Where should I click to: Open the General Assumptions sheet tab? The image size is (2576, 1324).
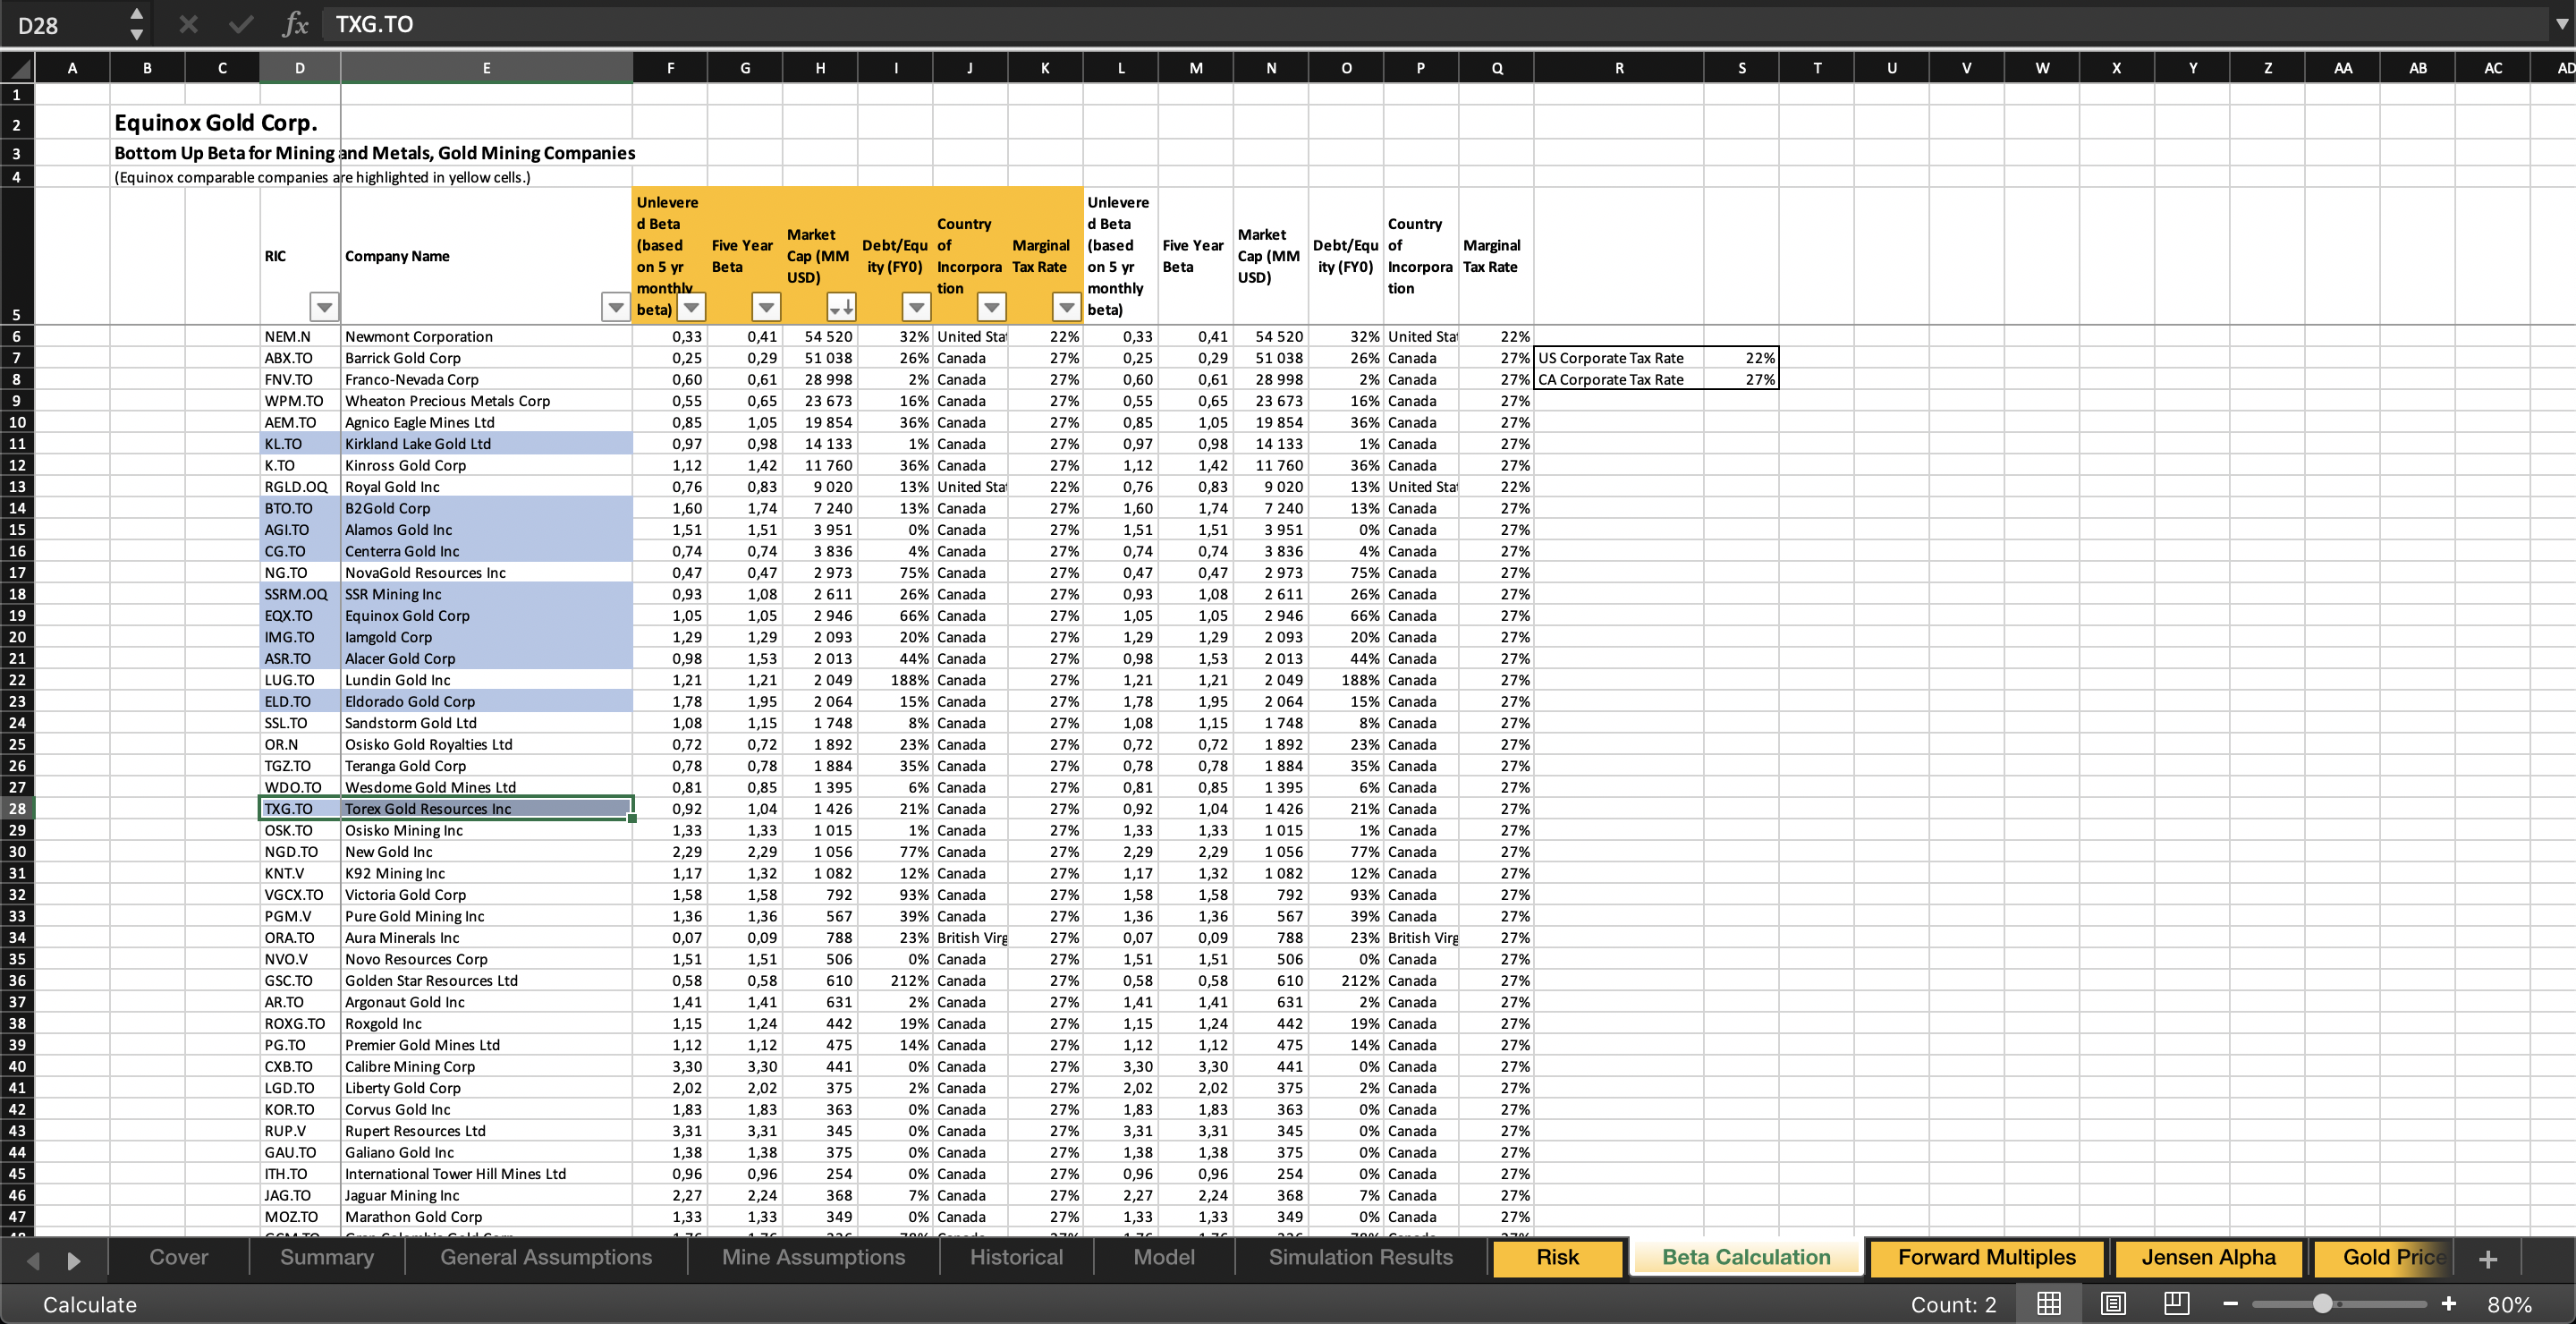546,1257
